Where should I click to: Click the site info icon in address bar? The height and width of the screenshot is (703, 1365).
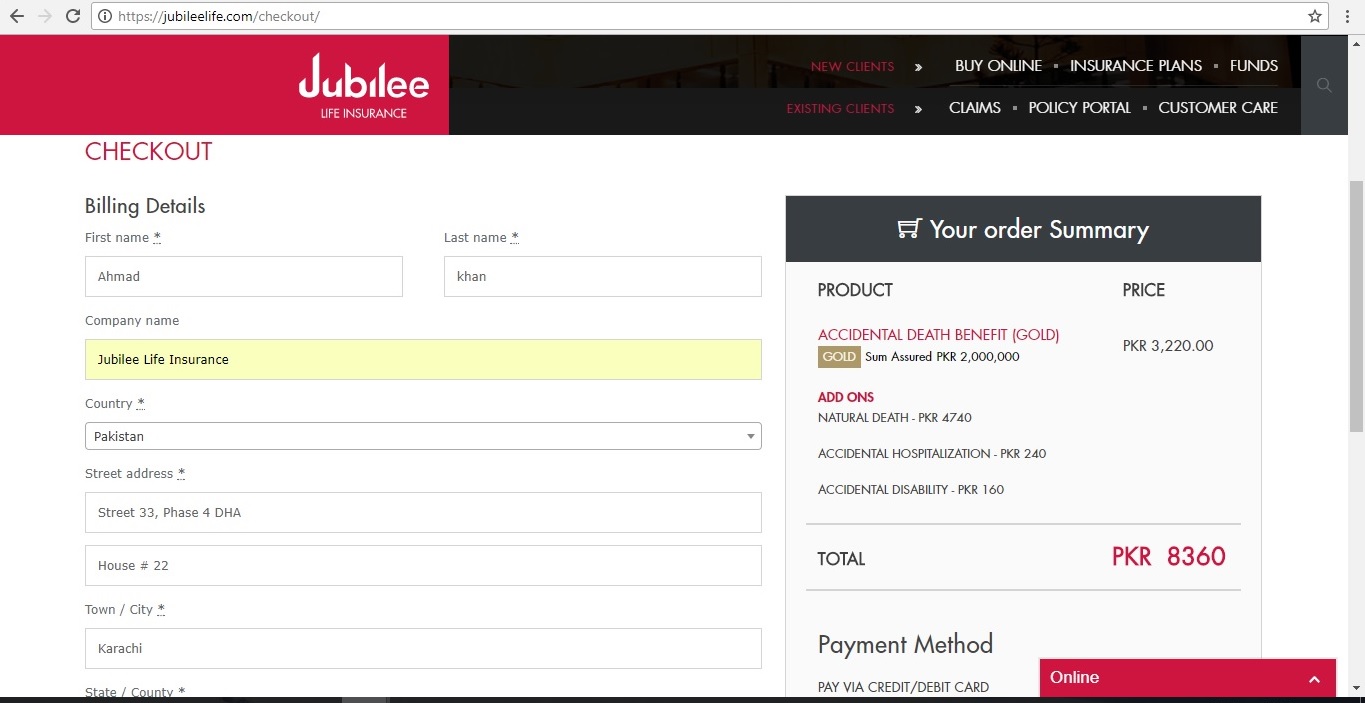tap(105, 16)
